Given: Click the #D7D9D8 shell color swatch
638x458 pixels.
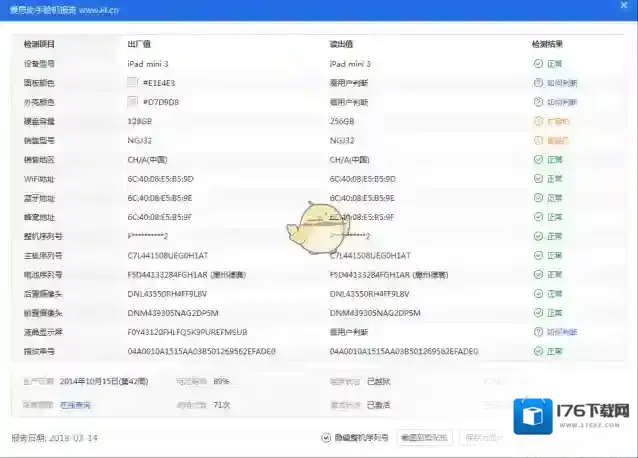Looking at the screenshot, I should (x=132, y=102).
